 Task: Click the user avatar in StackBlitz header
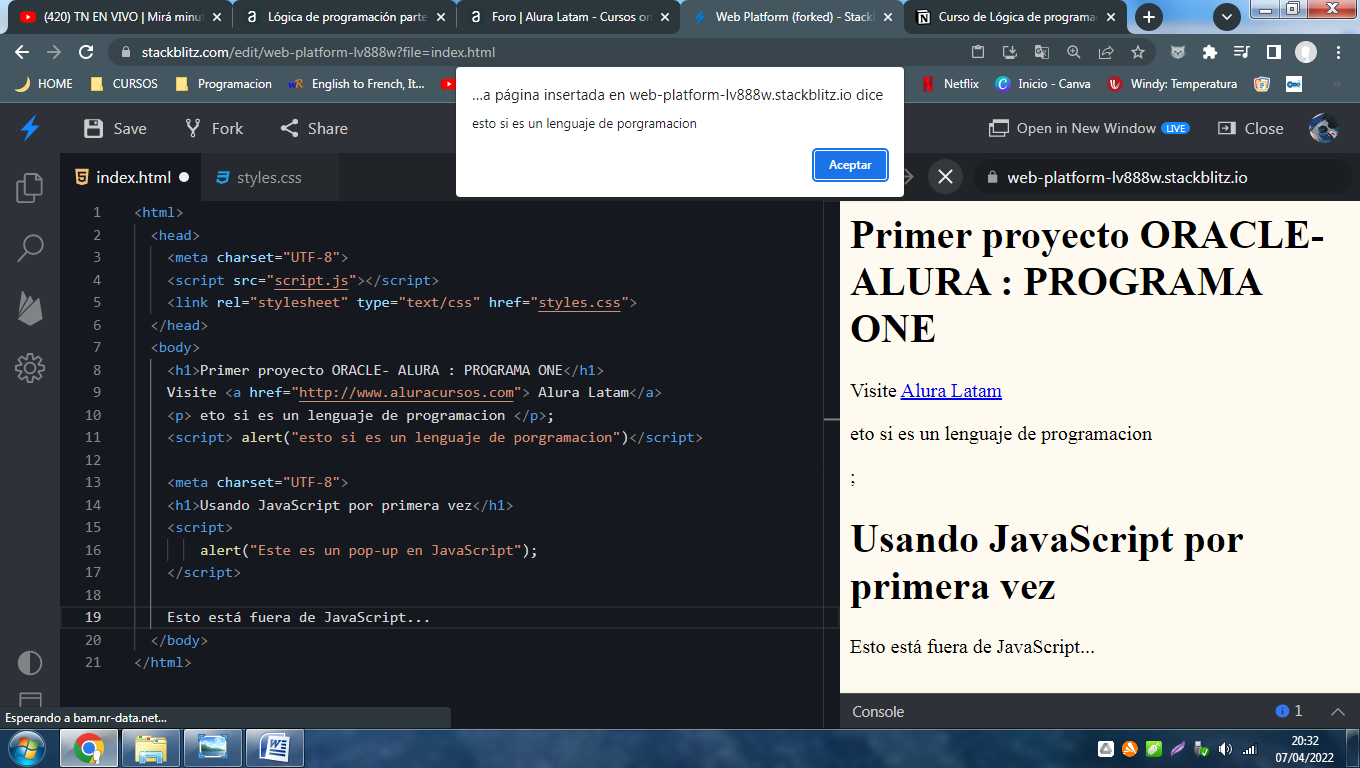point(1324,128)
